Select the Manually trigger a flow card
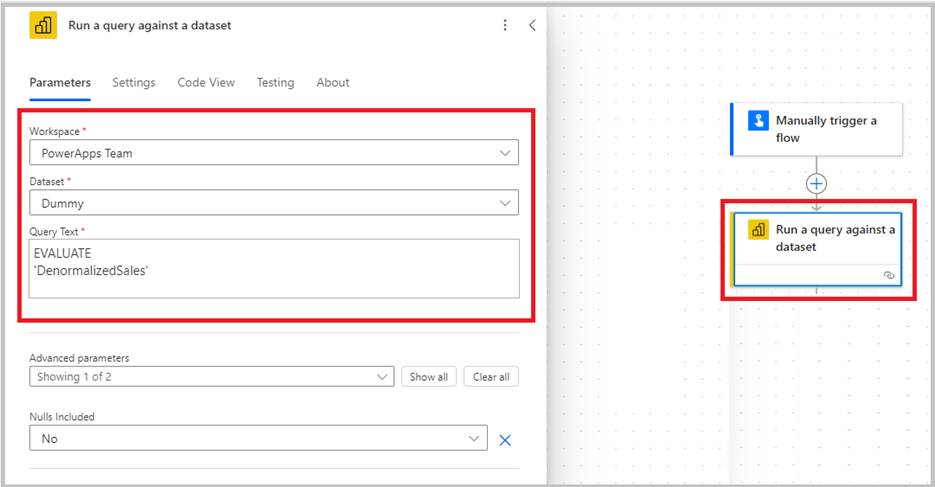The width and height of the screenshot is (935, 487). (x=816, y=129)
